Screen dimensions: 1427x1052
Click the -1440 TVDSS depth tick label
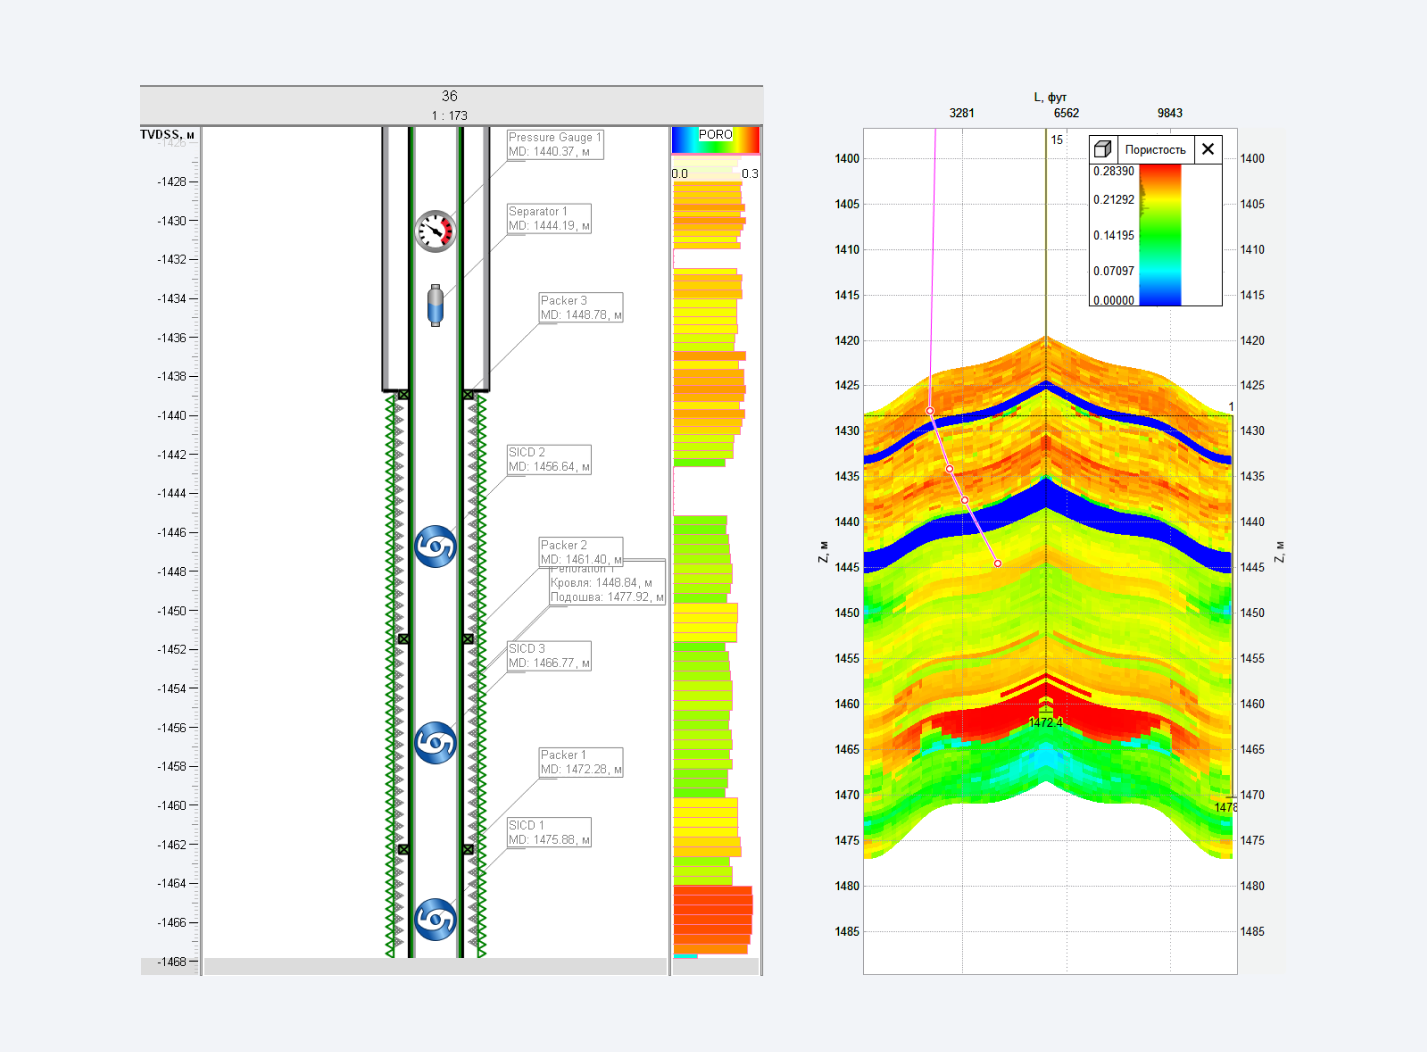[172, 415]
